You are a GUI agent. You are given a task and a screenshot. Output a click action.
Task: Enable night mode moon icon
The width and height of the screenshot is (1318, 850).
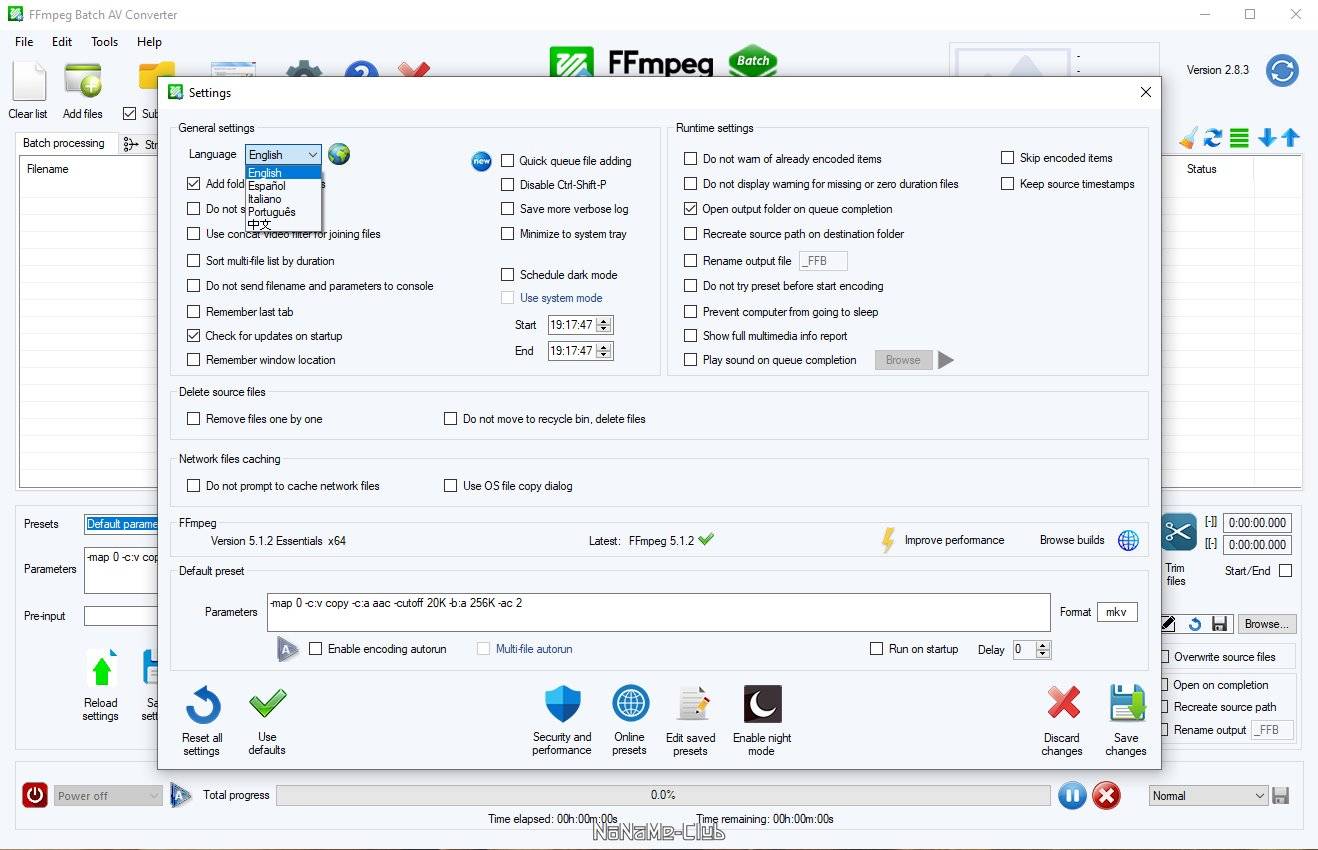[x=762, y=704]
